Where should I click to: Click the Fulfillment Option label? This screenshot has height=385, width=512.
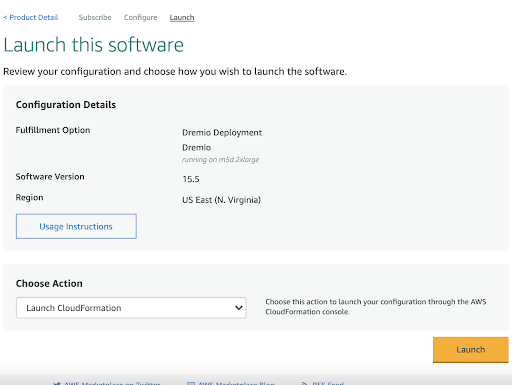pyautogui.click(x=53, y=130)
